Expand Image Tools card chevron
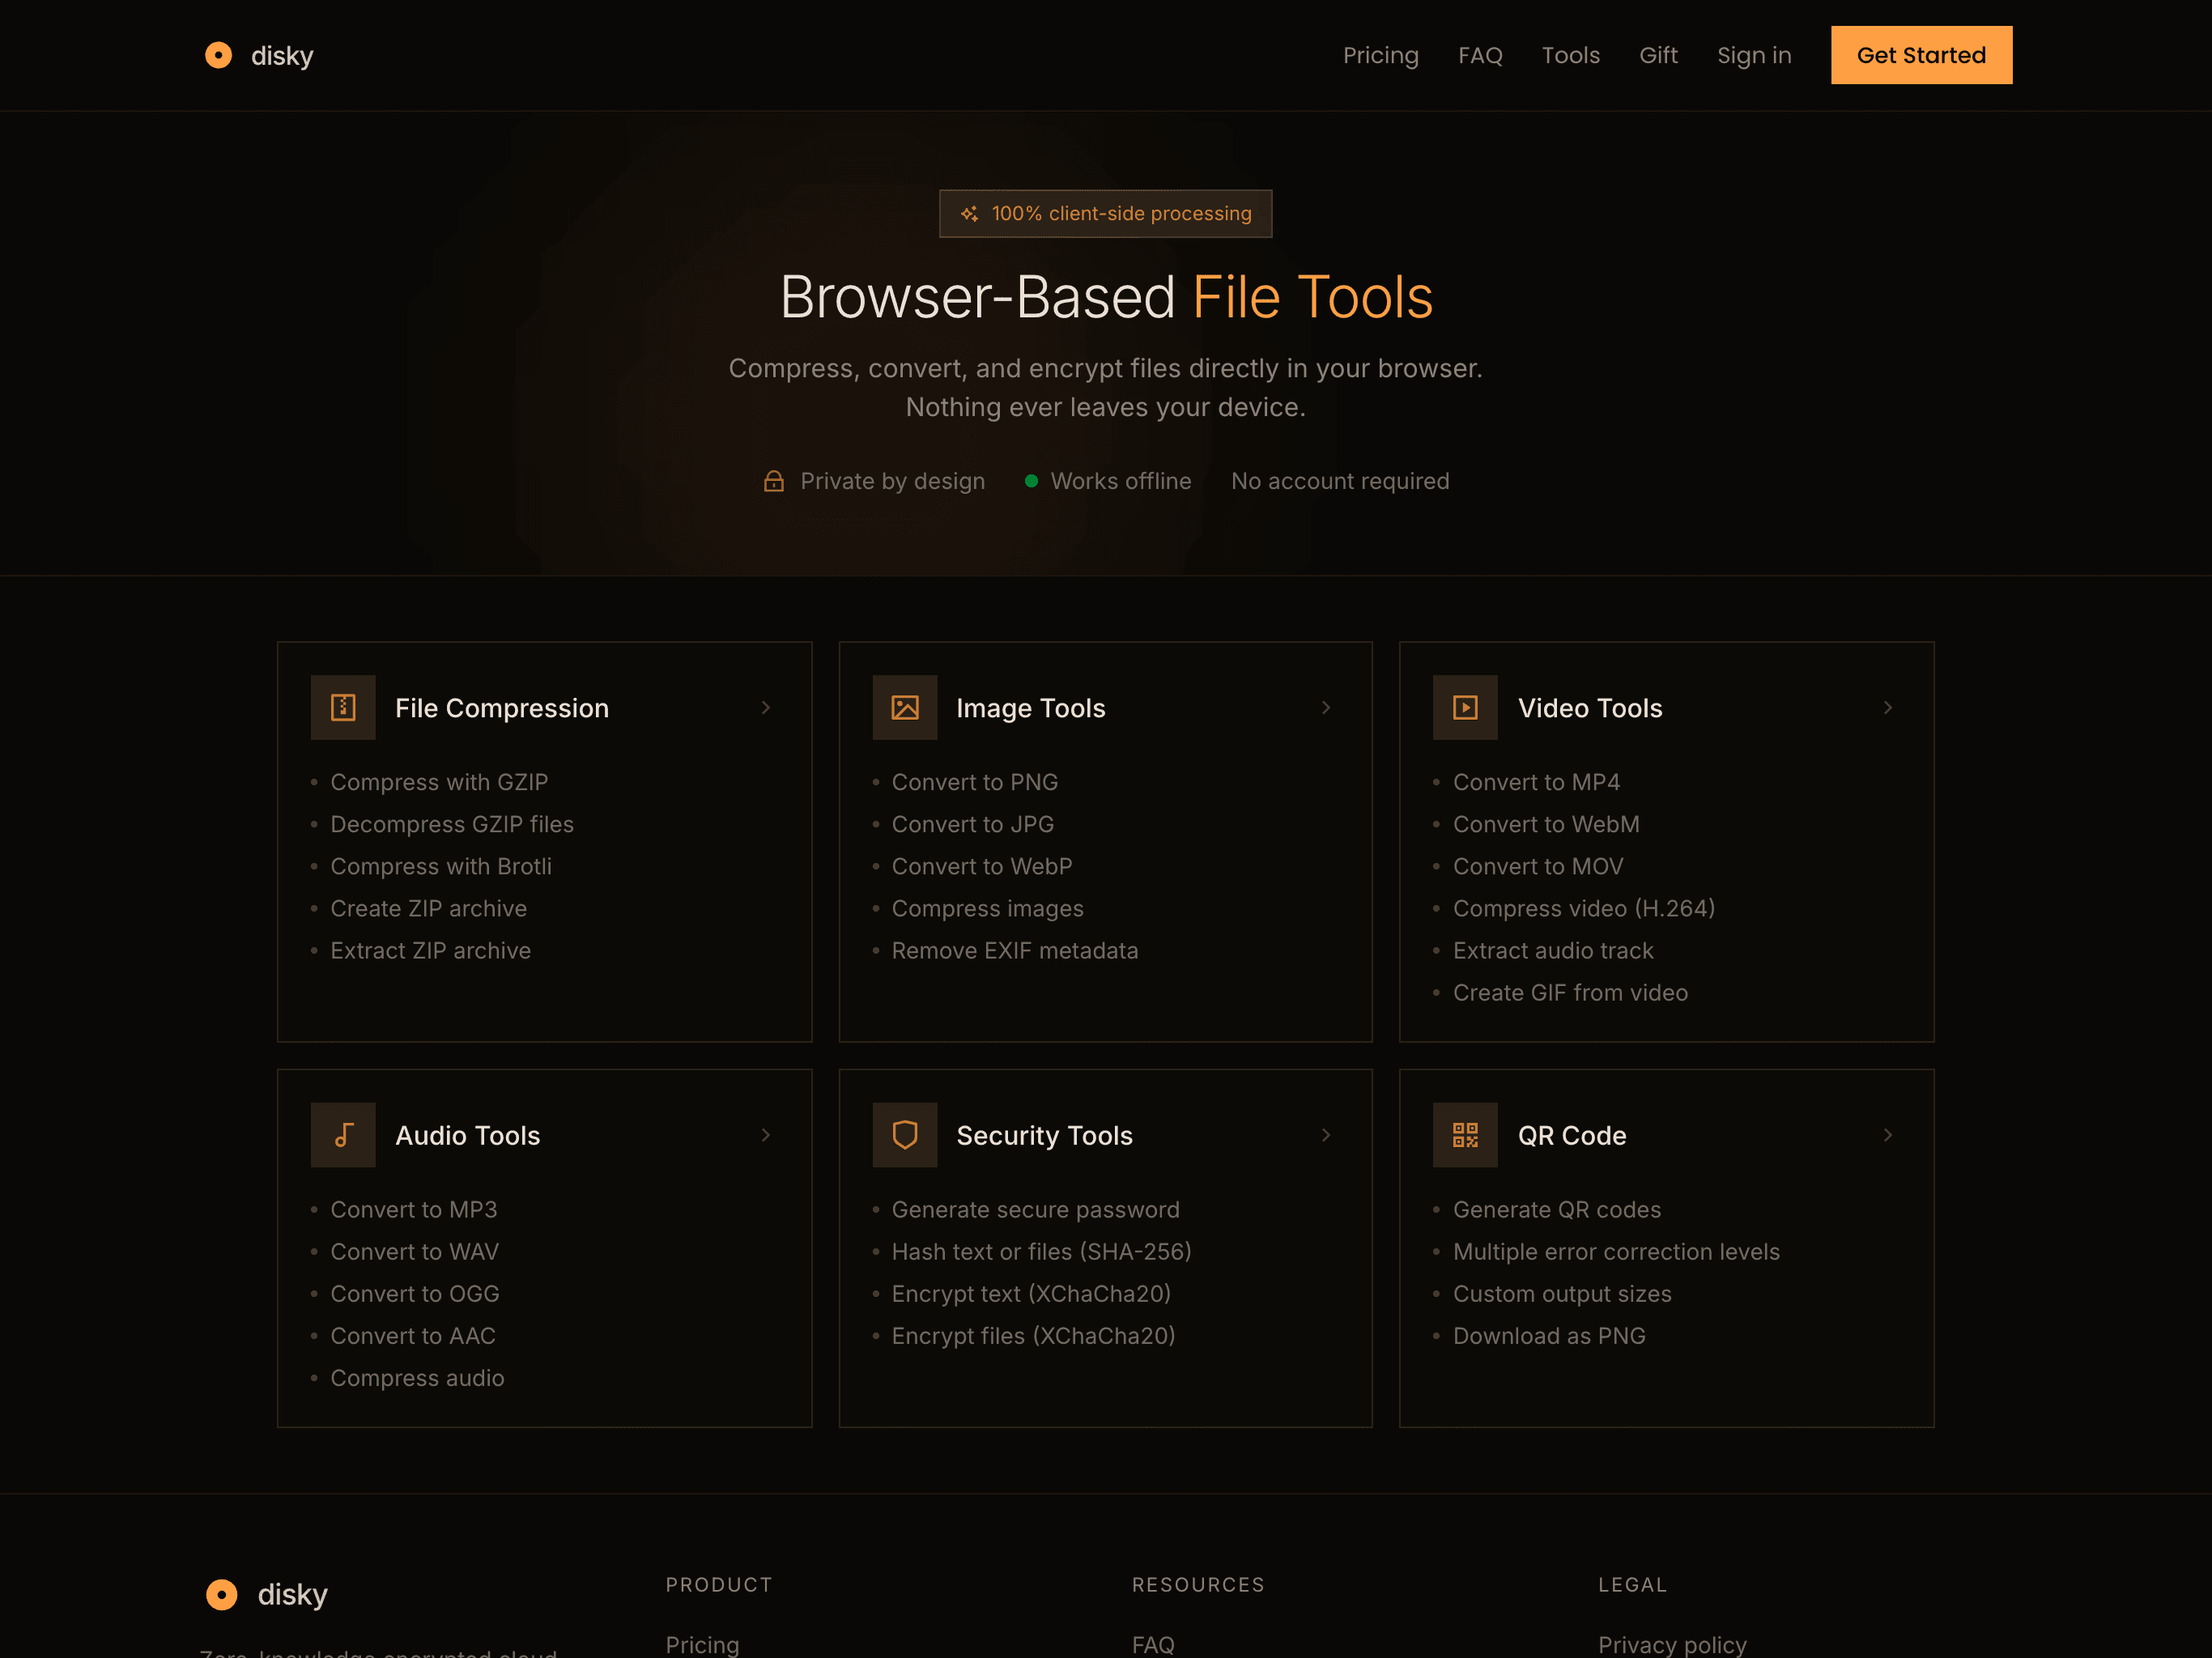The width and height of the screenshot is (2212, 1658). [1326, 707]
